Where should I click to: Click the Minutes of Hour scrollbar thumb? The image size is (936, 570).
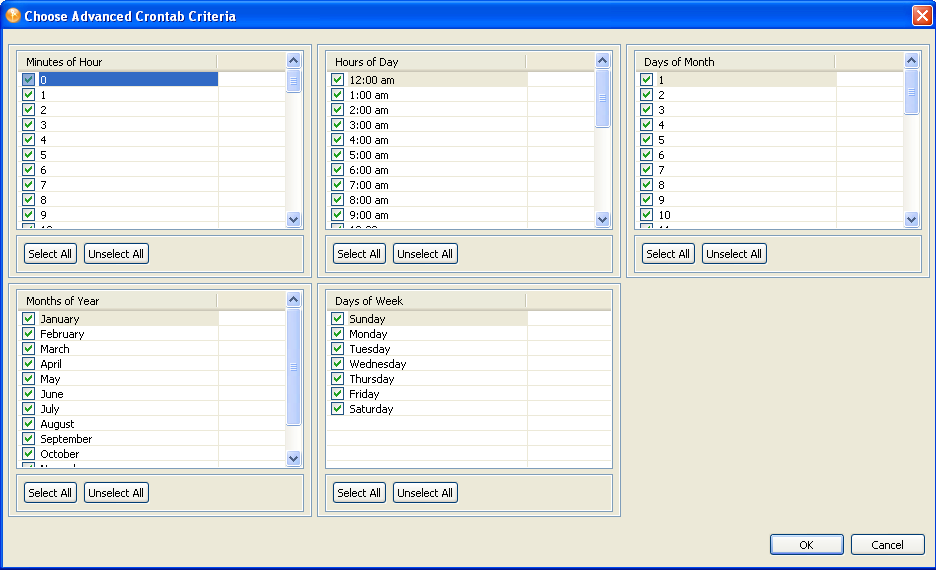(x=293, y=81)
